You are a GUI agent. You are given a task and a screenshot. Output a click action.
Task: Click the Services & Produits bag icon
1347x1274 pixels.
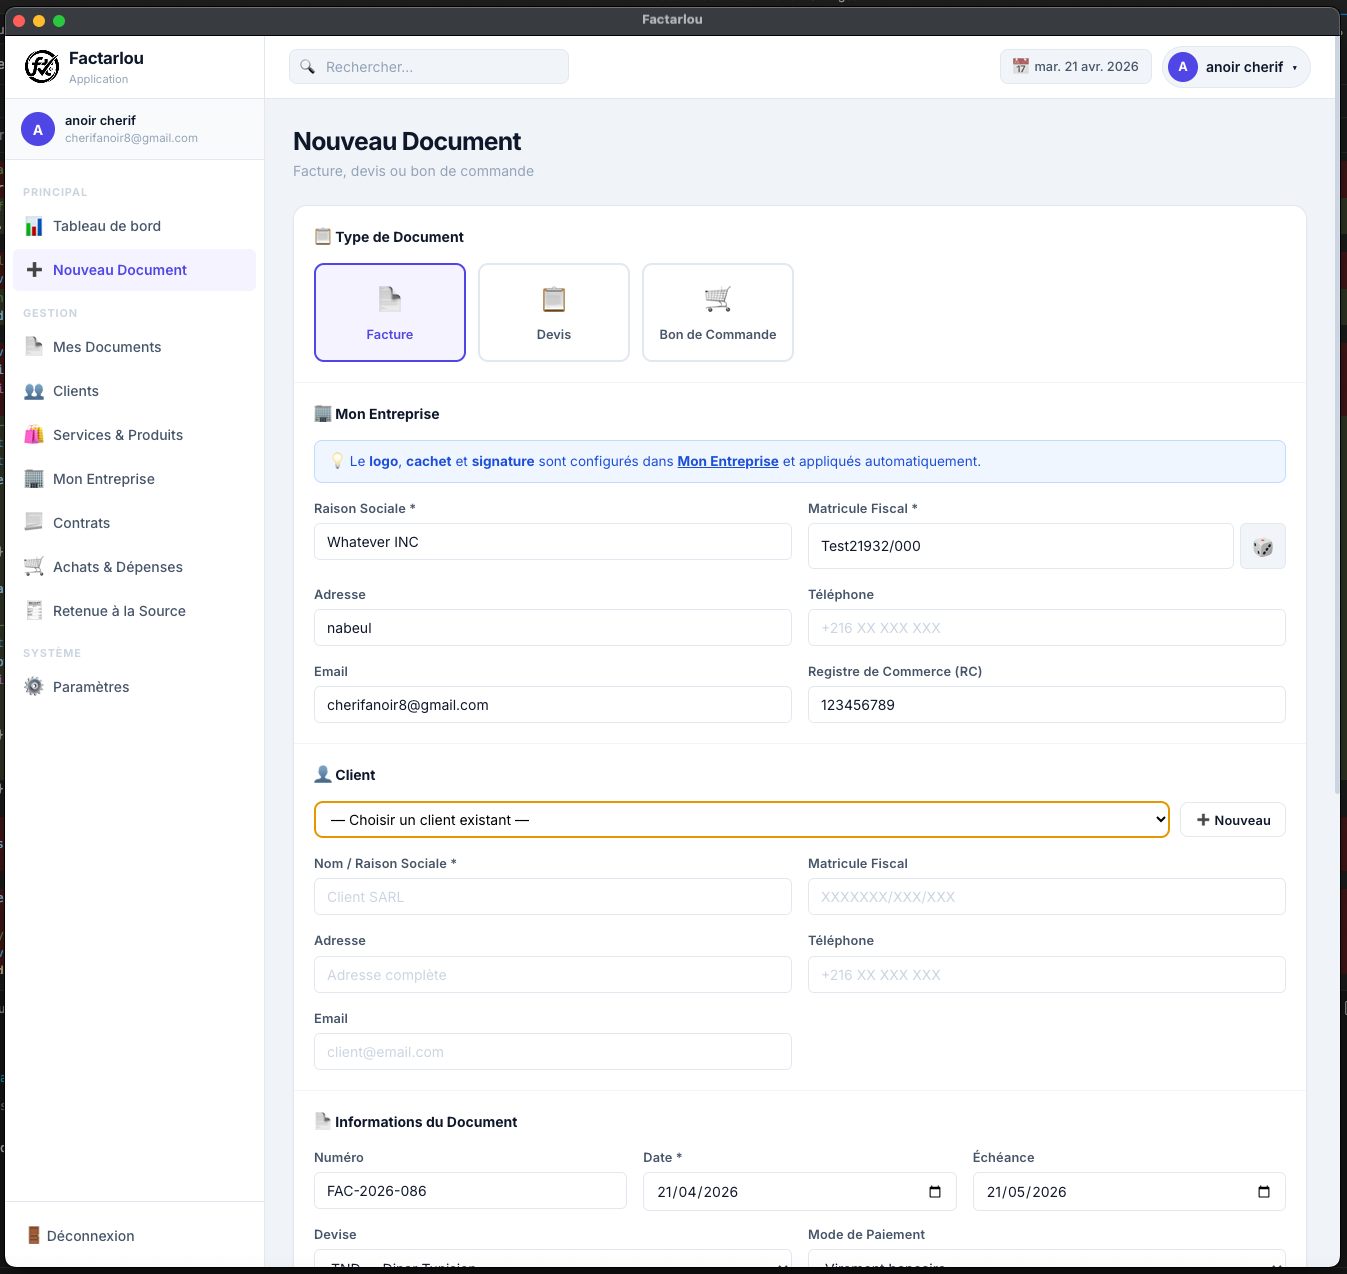[x=34, y=435]
